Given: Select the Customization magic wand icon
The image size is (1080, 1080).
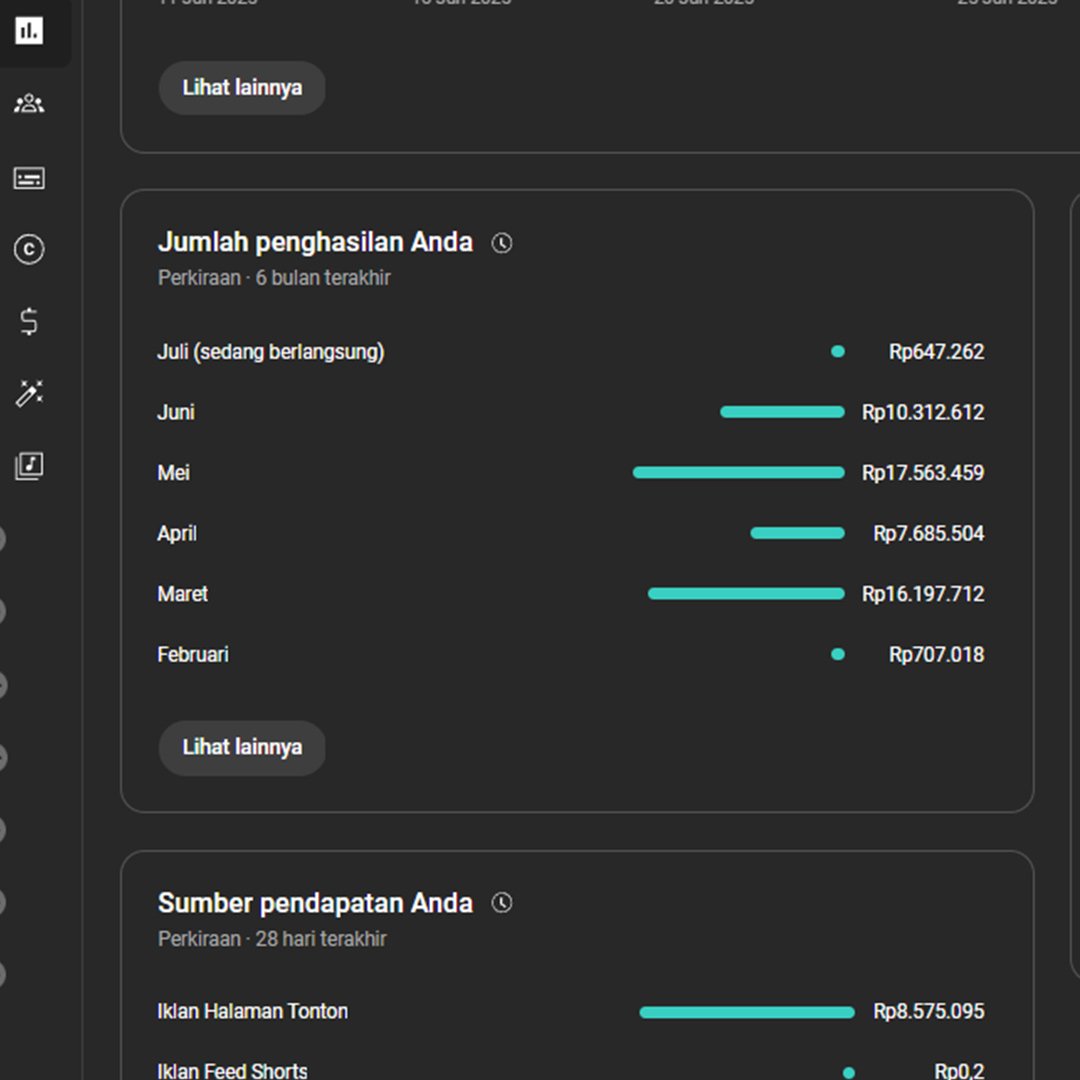Looking at the screenshot, I should point(28,393).
